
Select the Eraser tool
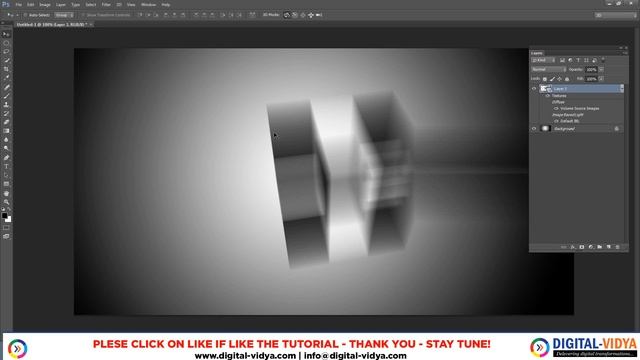click(x=6, y=122)
